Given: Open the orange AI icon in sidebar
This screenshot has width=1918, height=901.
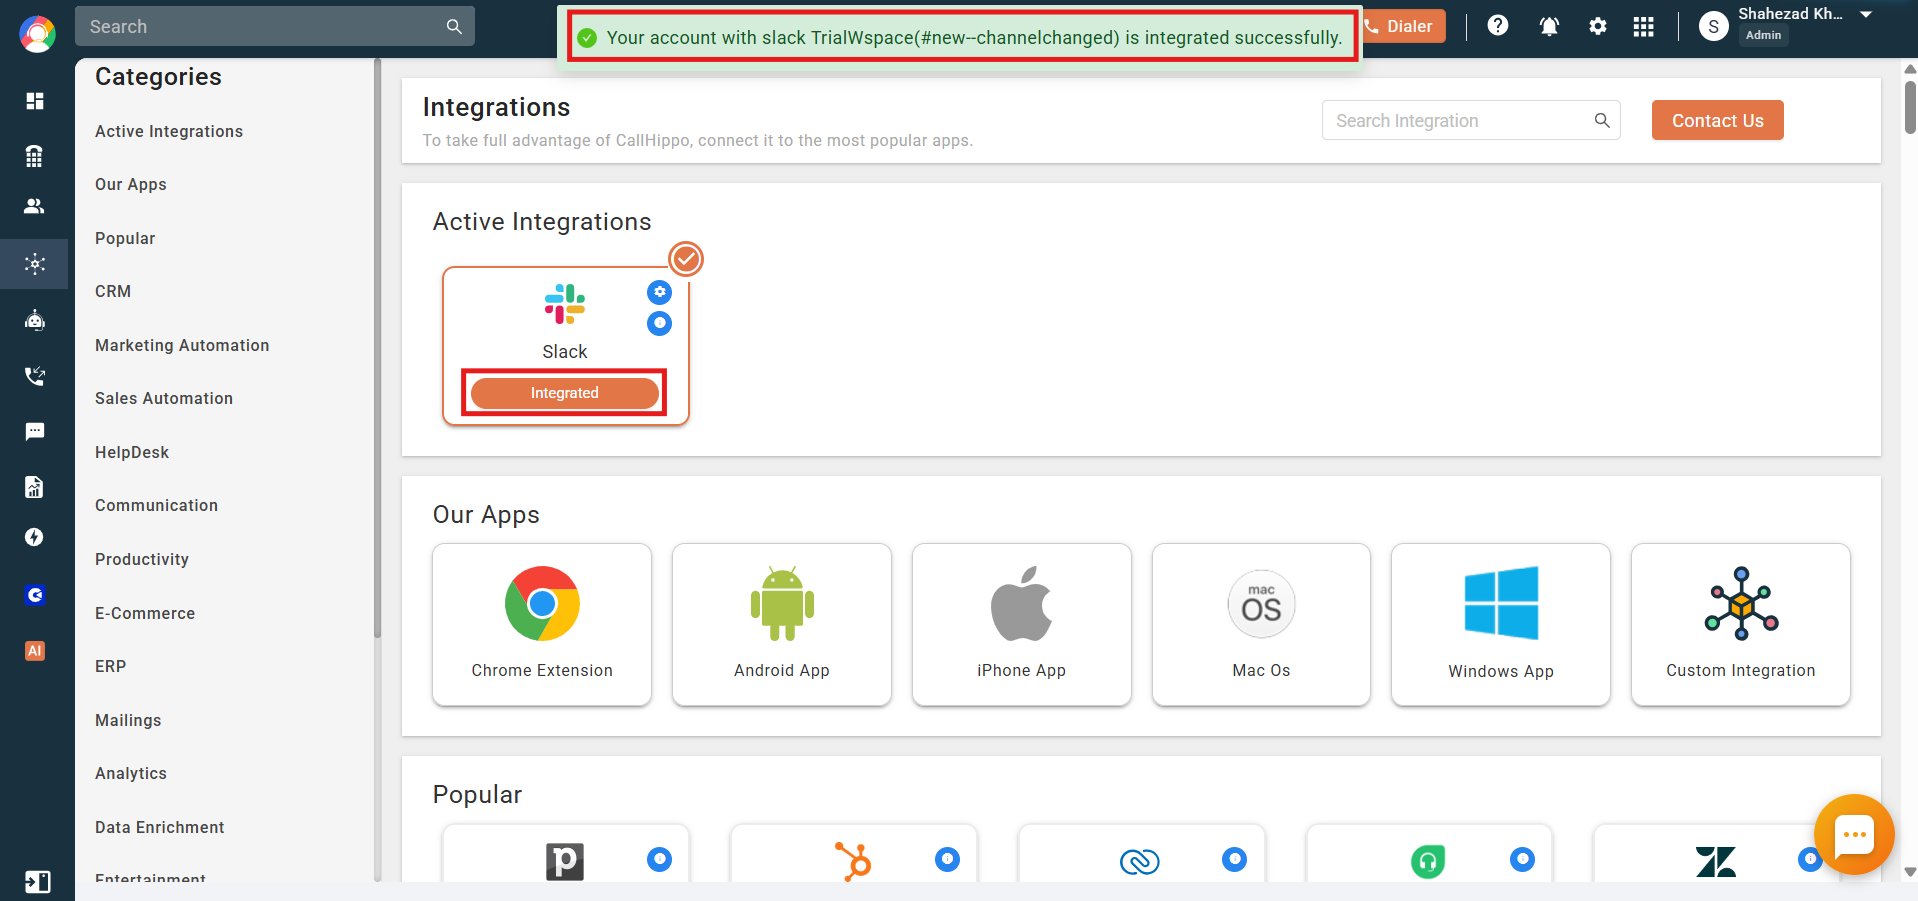Looking at the screenshot, I should [35, 651].
